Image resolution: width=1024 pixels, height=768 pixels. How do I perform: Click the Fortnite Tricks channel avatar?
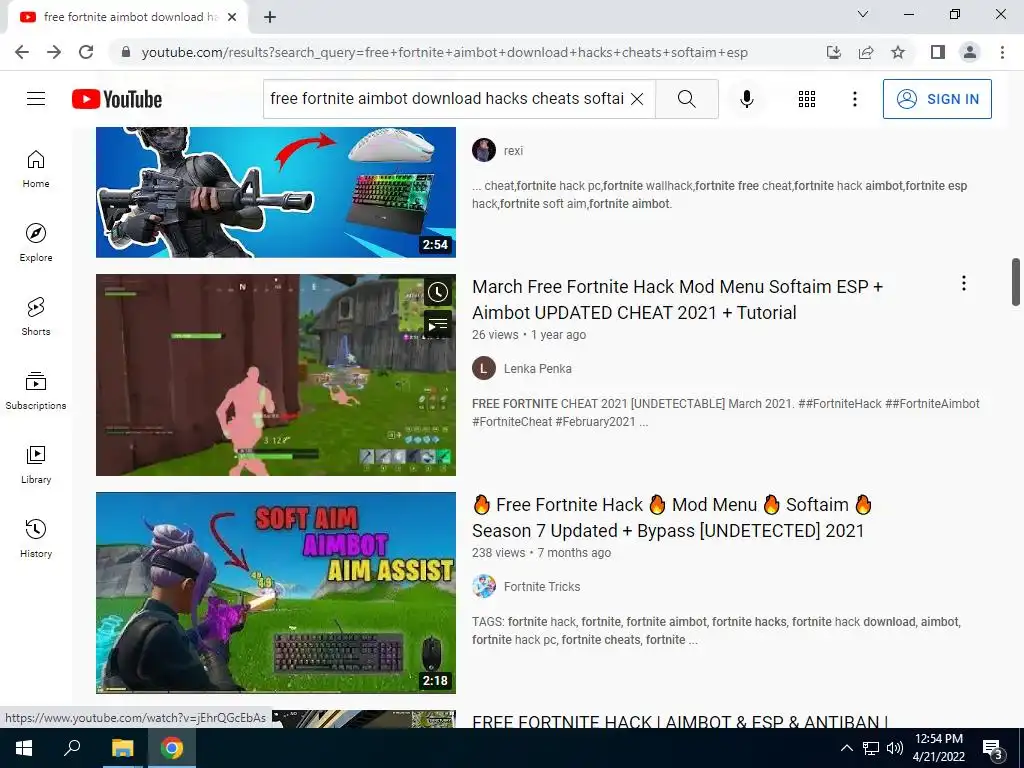[x=484, y=586]
